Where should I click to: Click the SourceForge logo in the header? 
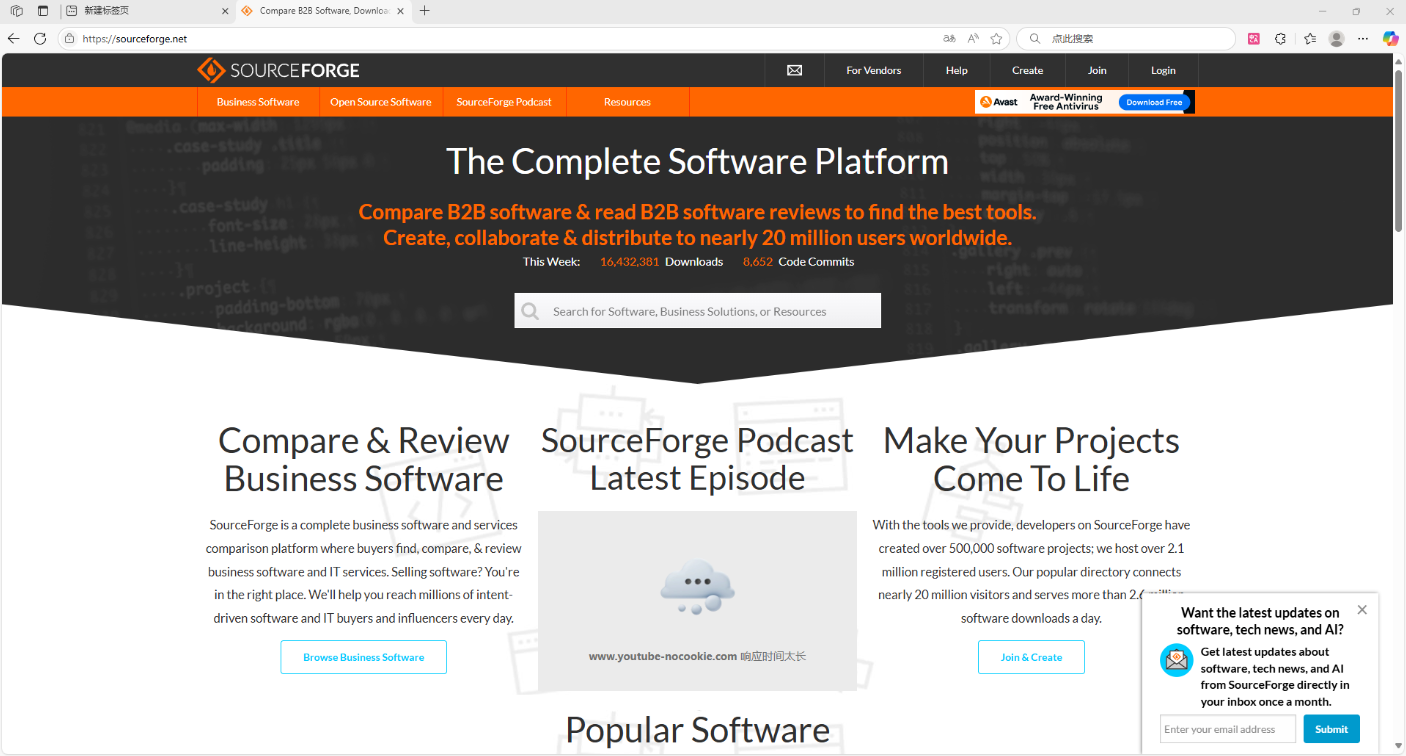pyautogui.click(x=278, y=70)
